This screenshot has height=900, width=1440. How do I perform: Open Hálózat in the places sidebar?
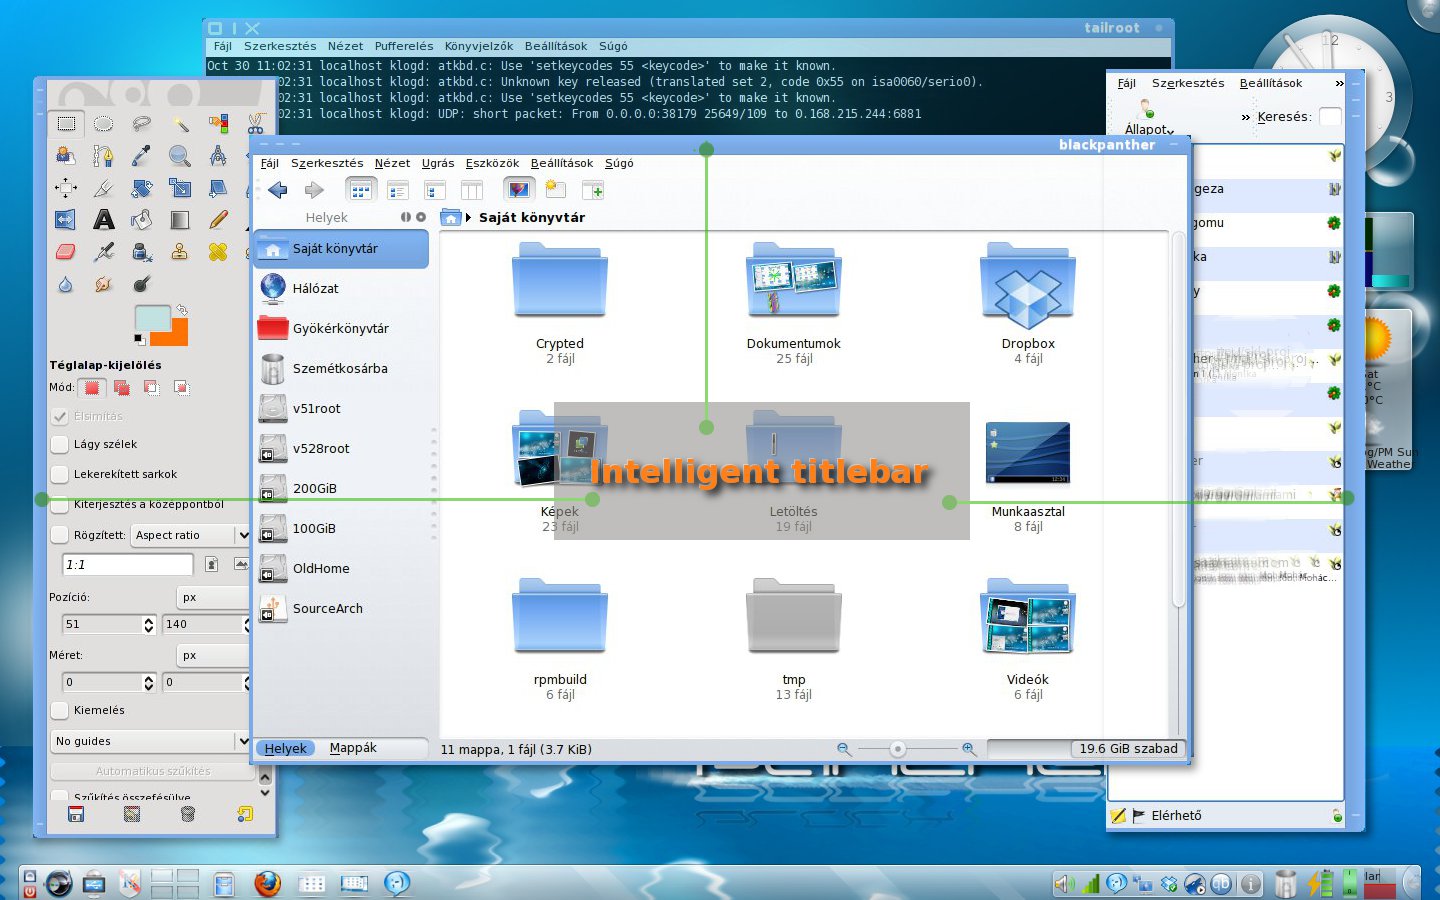coord(342,288)
